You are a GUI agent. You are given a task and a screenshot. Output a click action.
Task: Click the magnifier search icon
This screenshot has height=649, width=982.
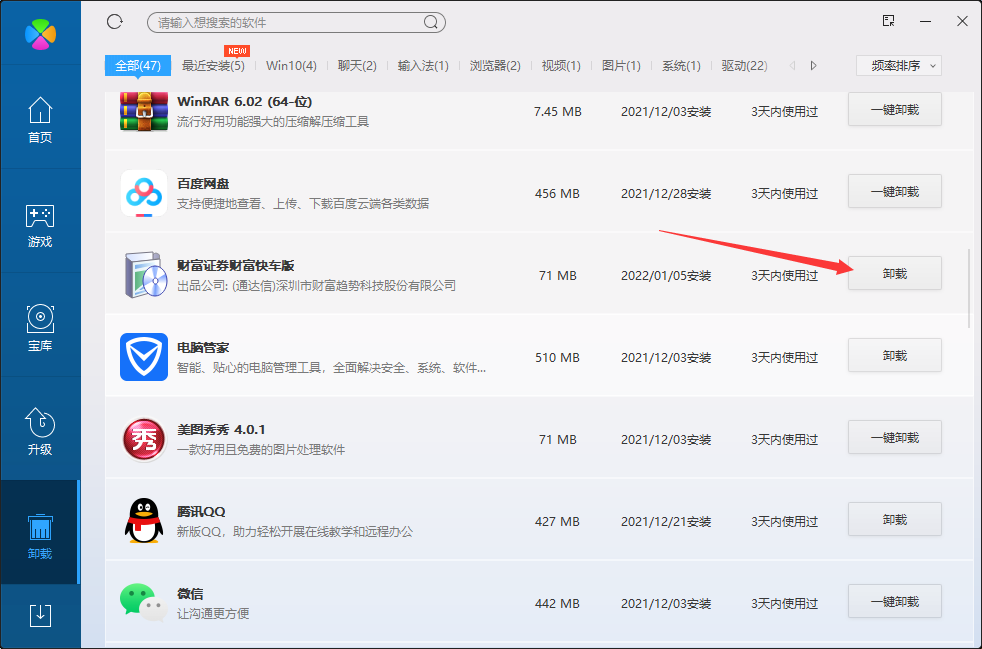coord(431,23)
